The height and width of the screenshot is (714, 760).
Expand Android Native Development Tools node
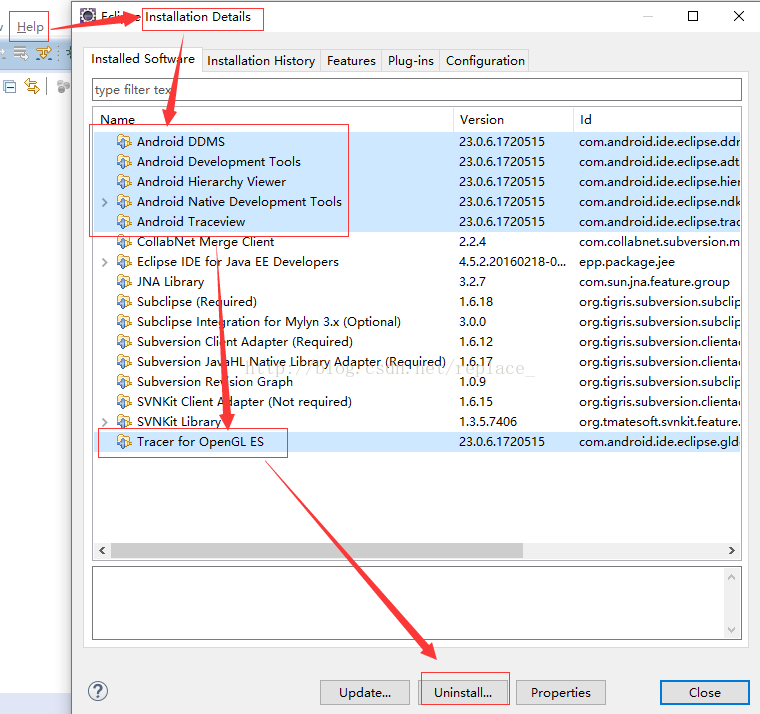(104, 202)
